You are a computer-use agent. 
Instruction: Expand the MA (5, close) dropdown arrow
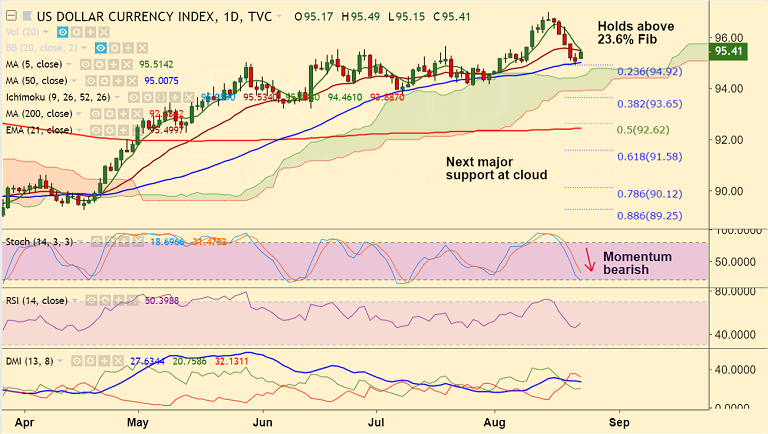(x=69, y=64)
